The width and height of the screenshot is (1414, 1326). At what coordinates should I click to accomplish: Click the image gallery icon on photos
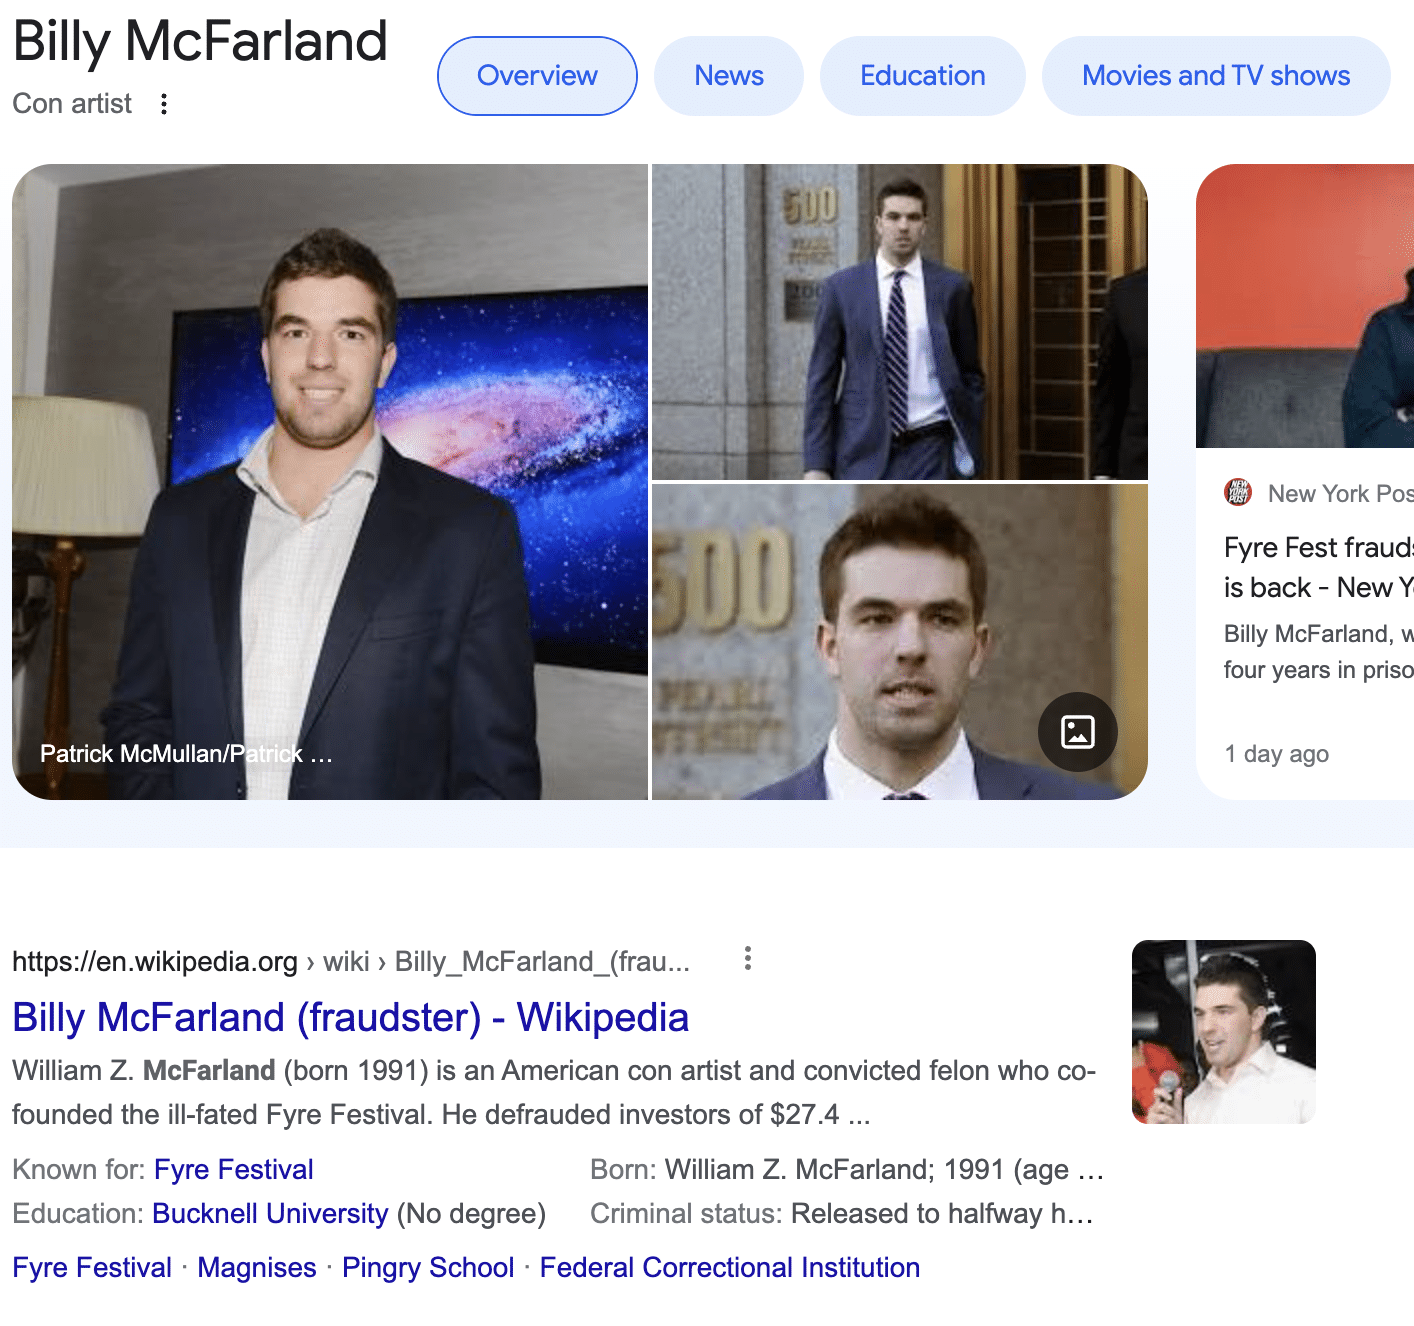(x=1077, y=732)
